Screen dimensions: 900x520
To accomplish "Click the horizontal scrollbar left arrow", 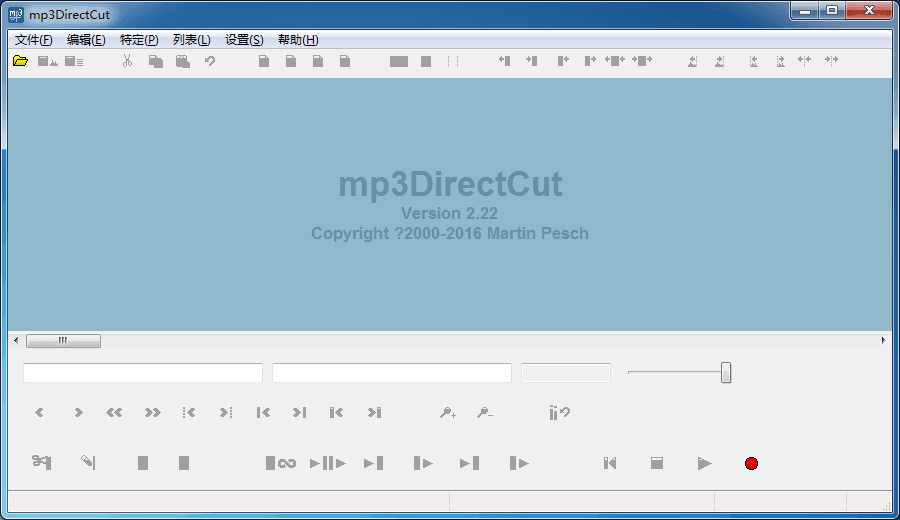I will point(16,340).
